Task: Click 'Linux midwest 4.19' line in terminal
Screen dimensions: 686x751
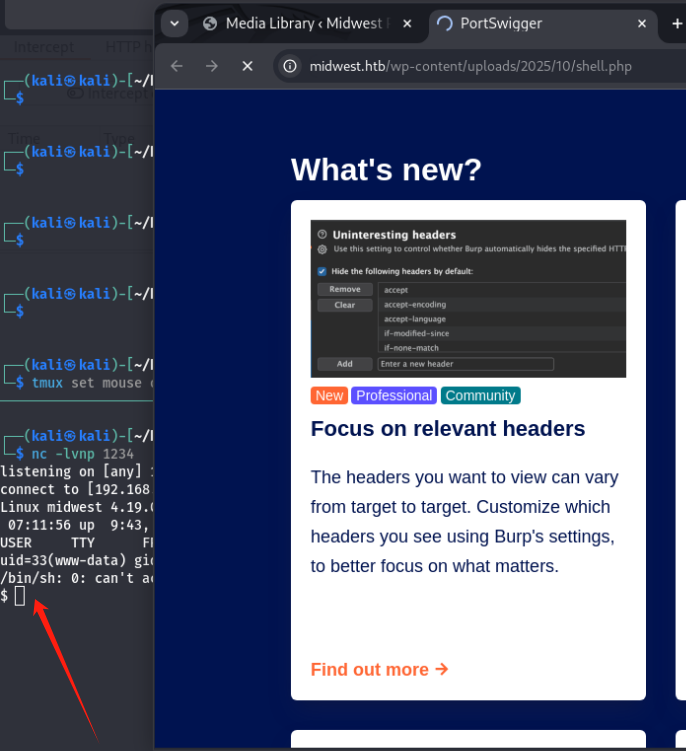Action: (77, 507)
